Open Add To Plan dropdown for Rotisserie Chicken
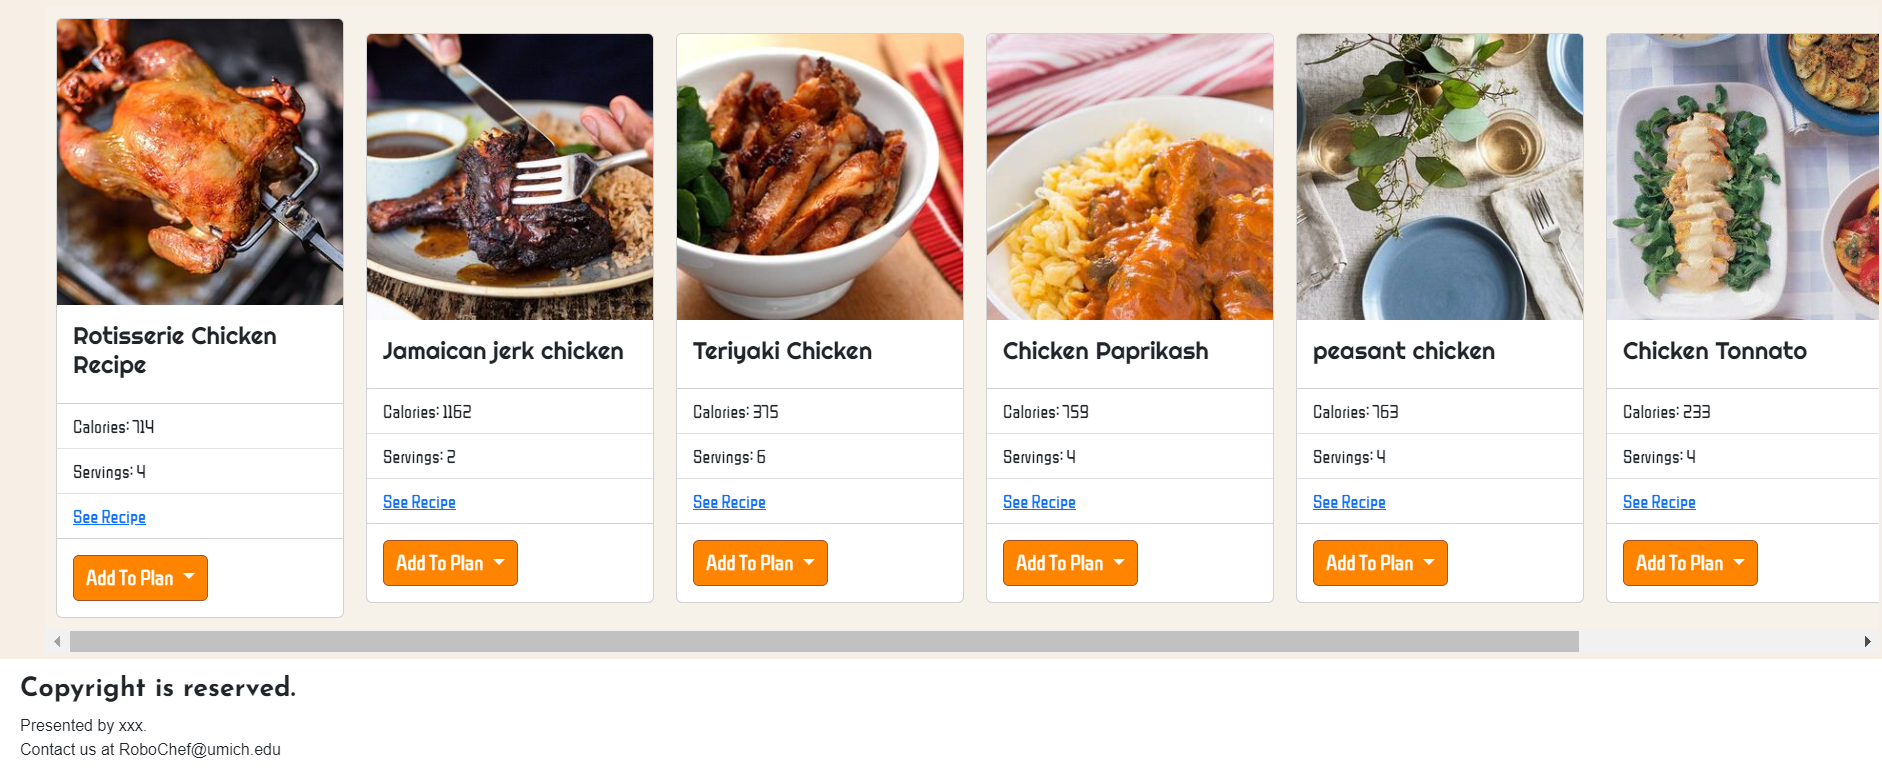 (x=140, y=578)
